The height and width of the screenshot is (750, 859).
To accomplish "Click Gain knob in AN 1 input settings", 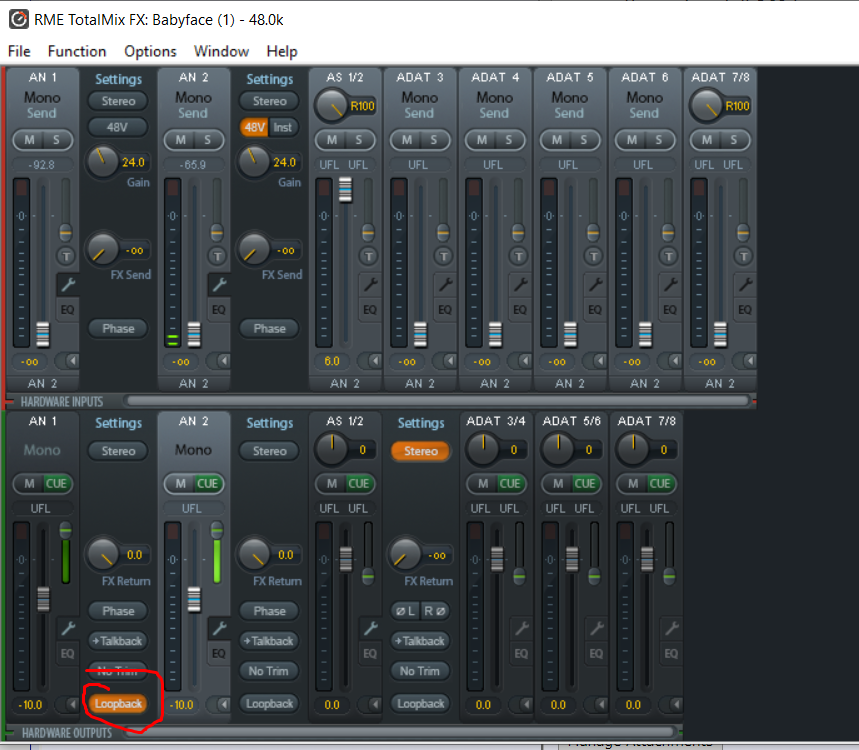I will (x=102, y=161).
